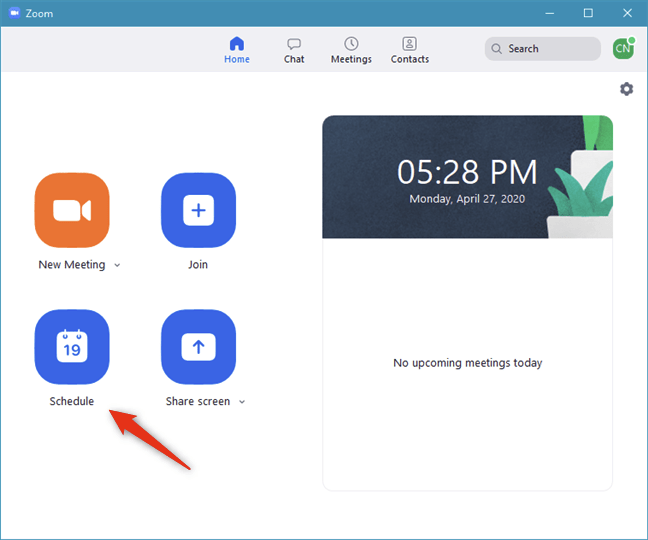Click the date Monday, April 27, 2020
The width and height of the screenshot is (648, 540).
(x=467, y=199)
